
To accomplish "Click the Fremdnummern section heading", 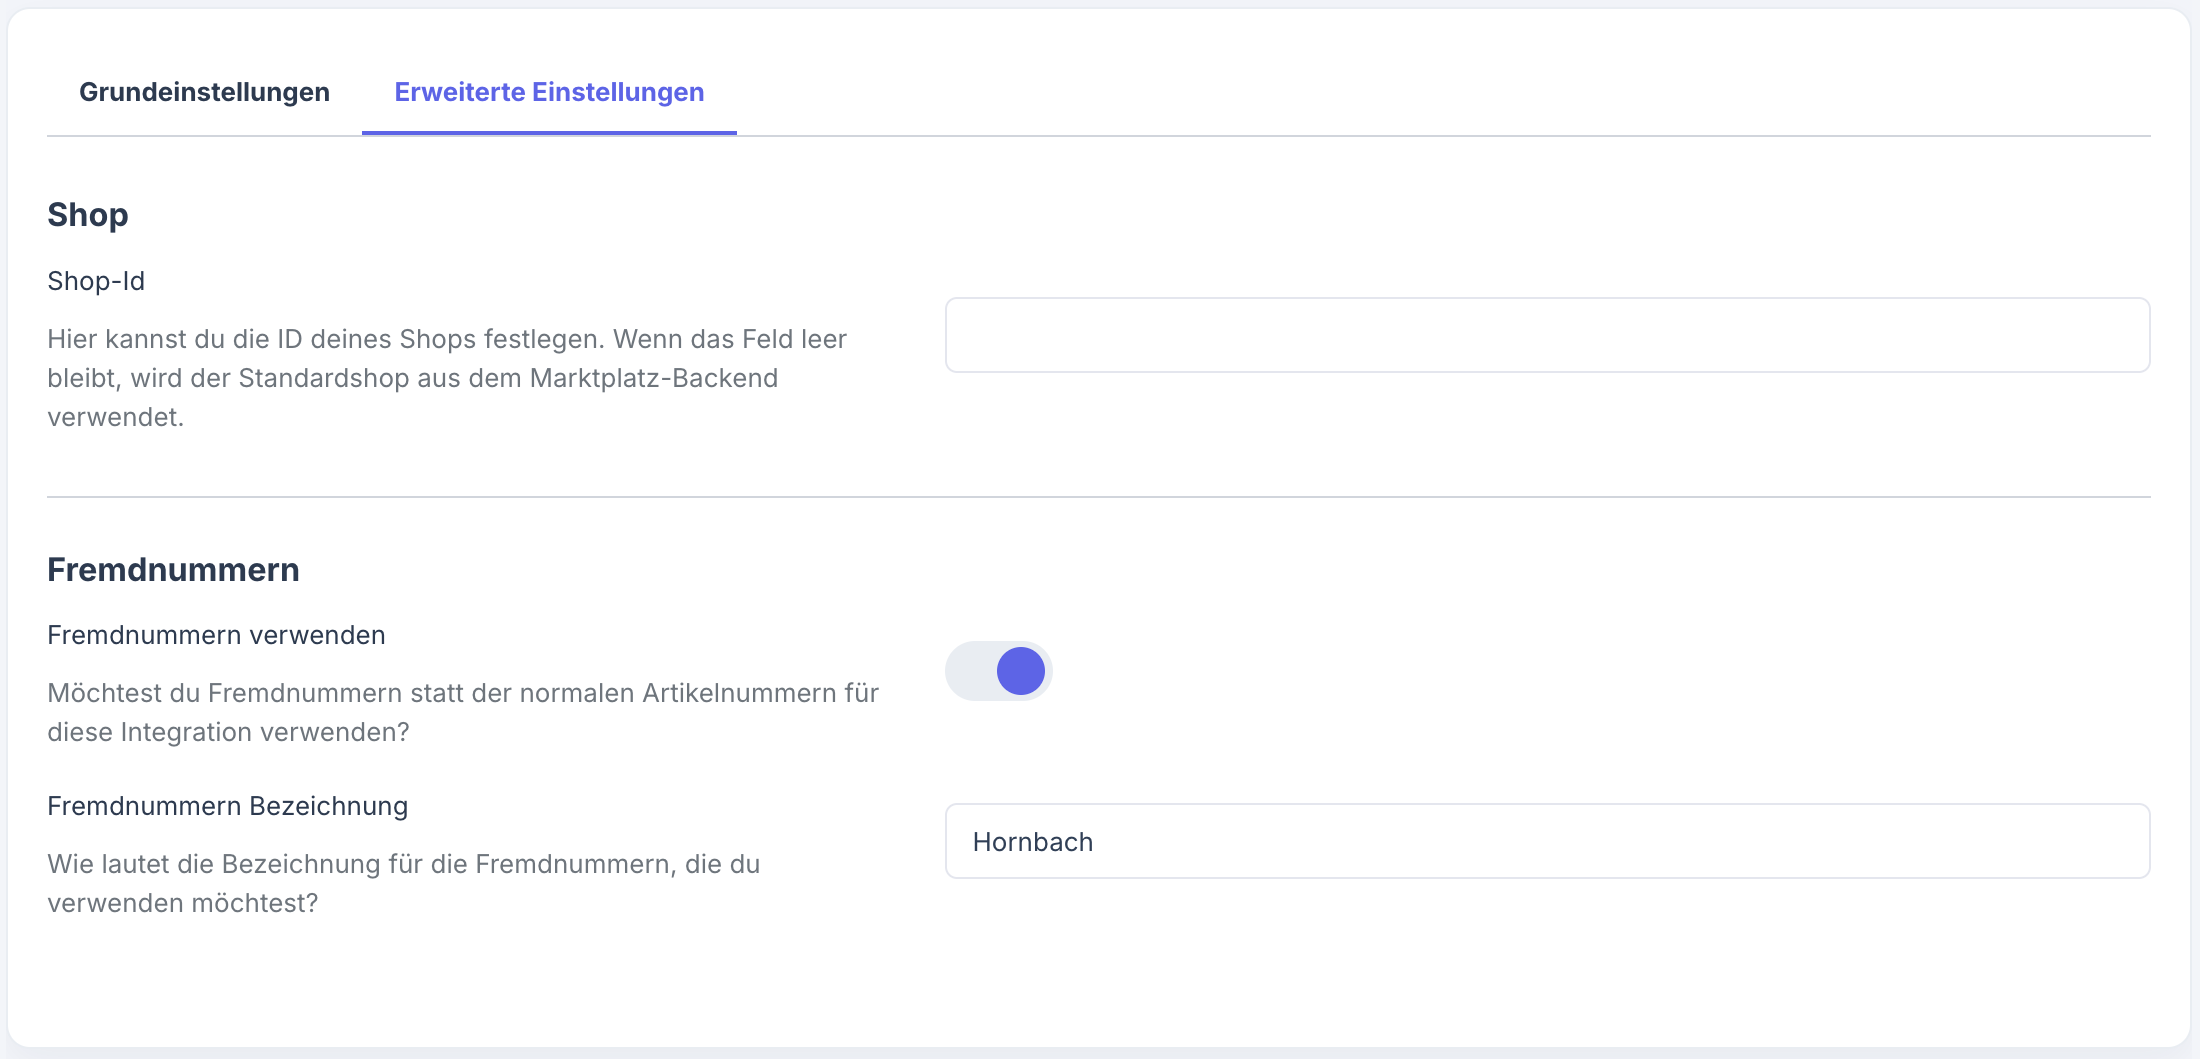I will [x=172, y=568].
